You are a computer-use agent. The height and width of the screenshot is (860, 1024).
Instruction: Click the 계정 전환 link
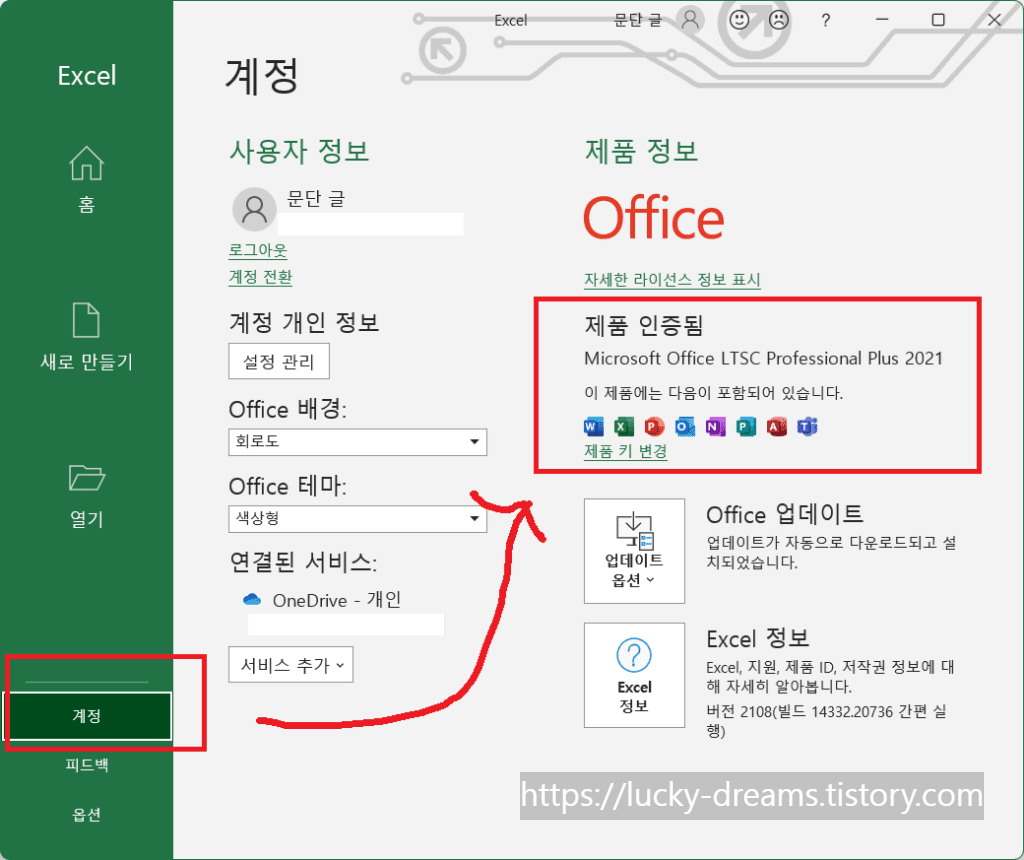click(x=260, y=277)
